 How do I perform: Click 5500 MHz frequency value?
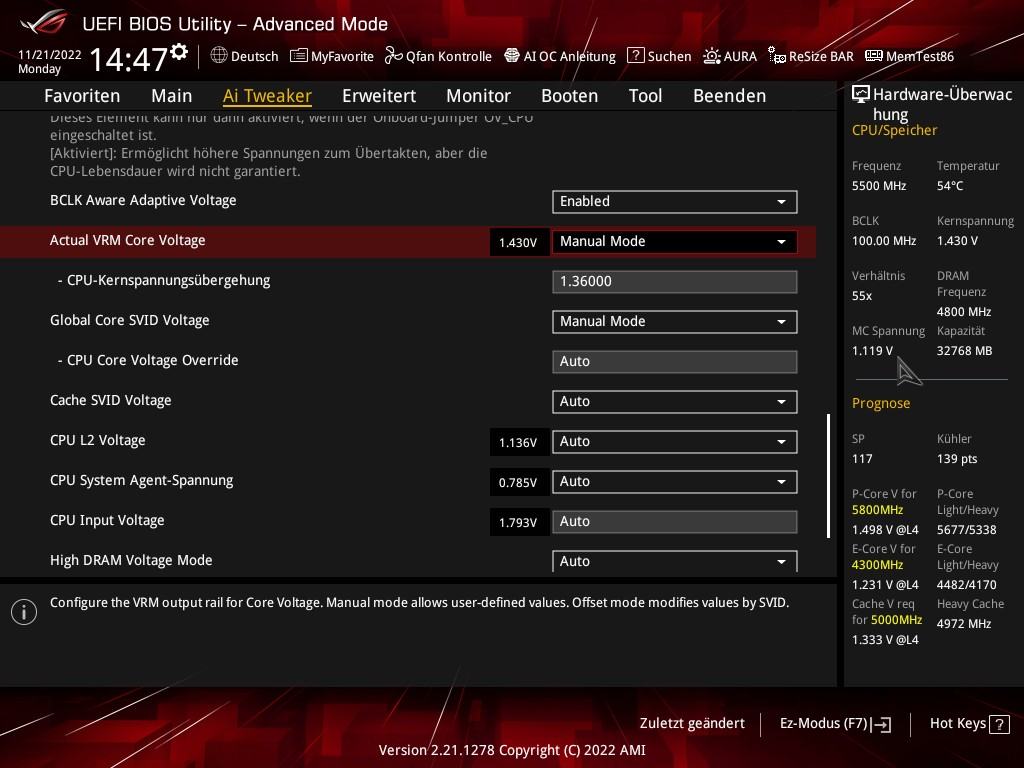(879, 185)
